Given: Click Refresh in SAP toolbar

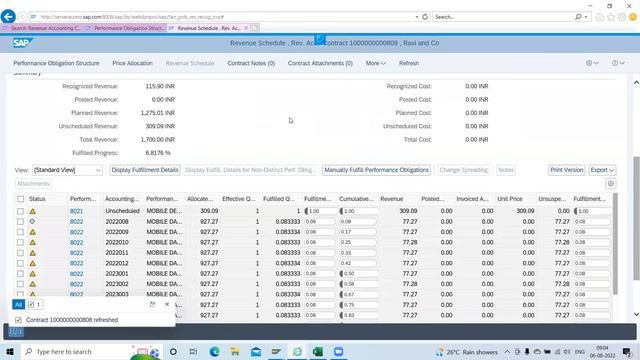Looking at the screenshot, I should pos(409,63).
